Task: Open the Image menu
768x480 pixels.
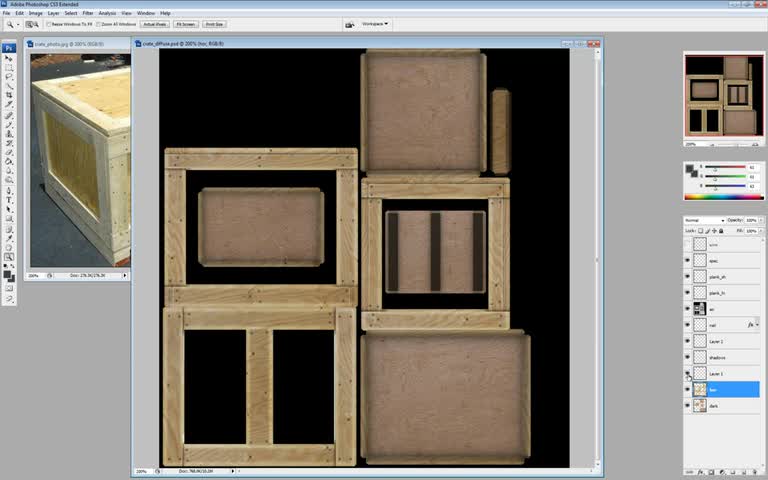Action: (x=35, y=13)
